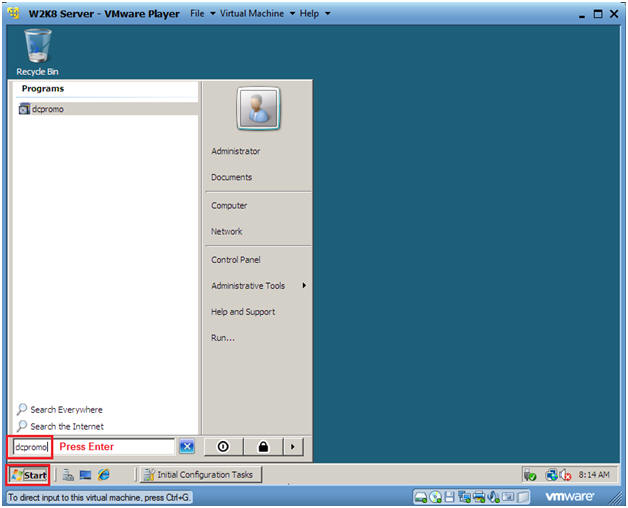Image resolution: width=628 pixels, height=508 pixels.
Task: Open the Initial Configuration Tasks taskbar button
Action: [201, 475]
